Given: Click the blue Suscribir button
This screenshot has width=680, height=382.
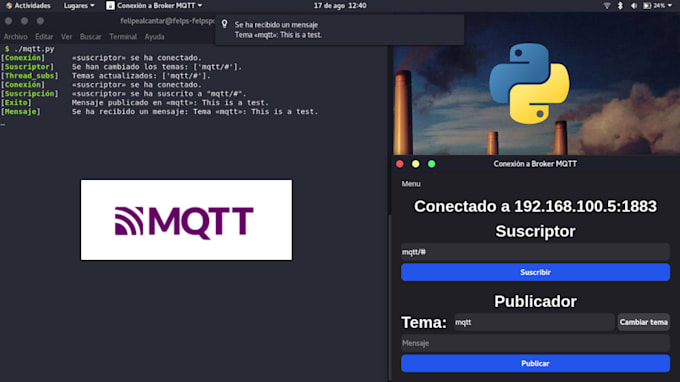Looking at the screenshot, I should coord(535,272).
